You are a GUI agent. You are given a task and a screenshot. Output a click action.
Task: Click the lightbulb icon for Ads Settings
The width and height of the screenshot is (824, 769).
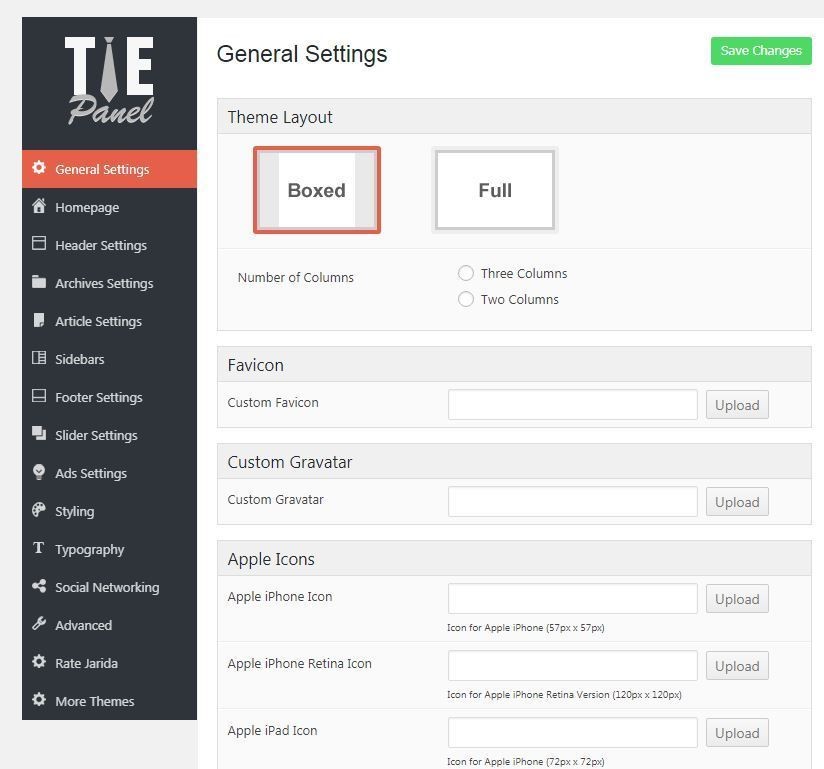point(39,472)
